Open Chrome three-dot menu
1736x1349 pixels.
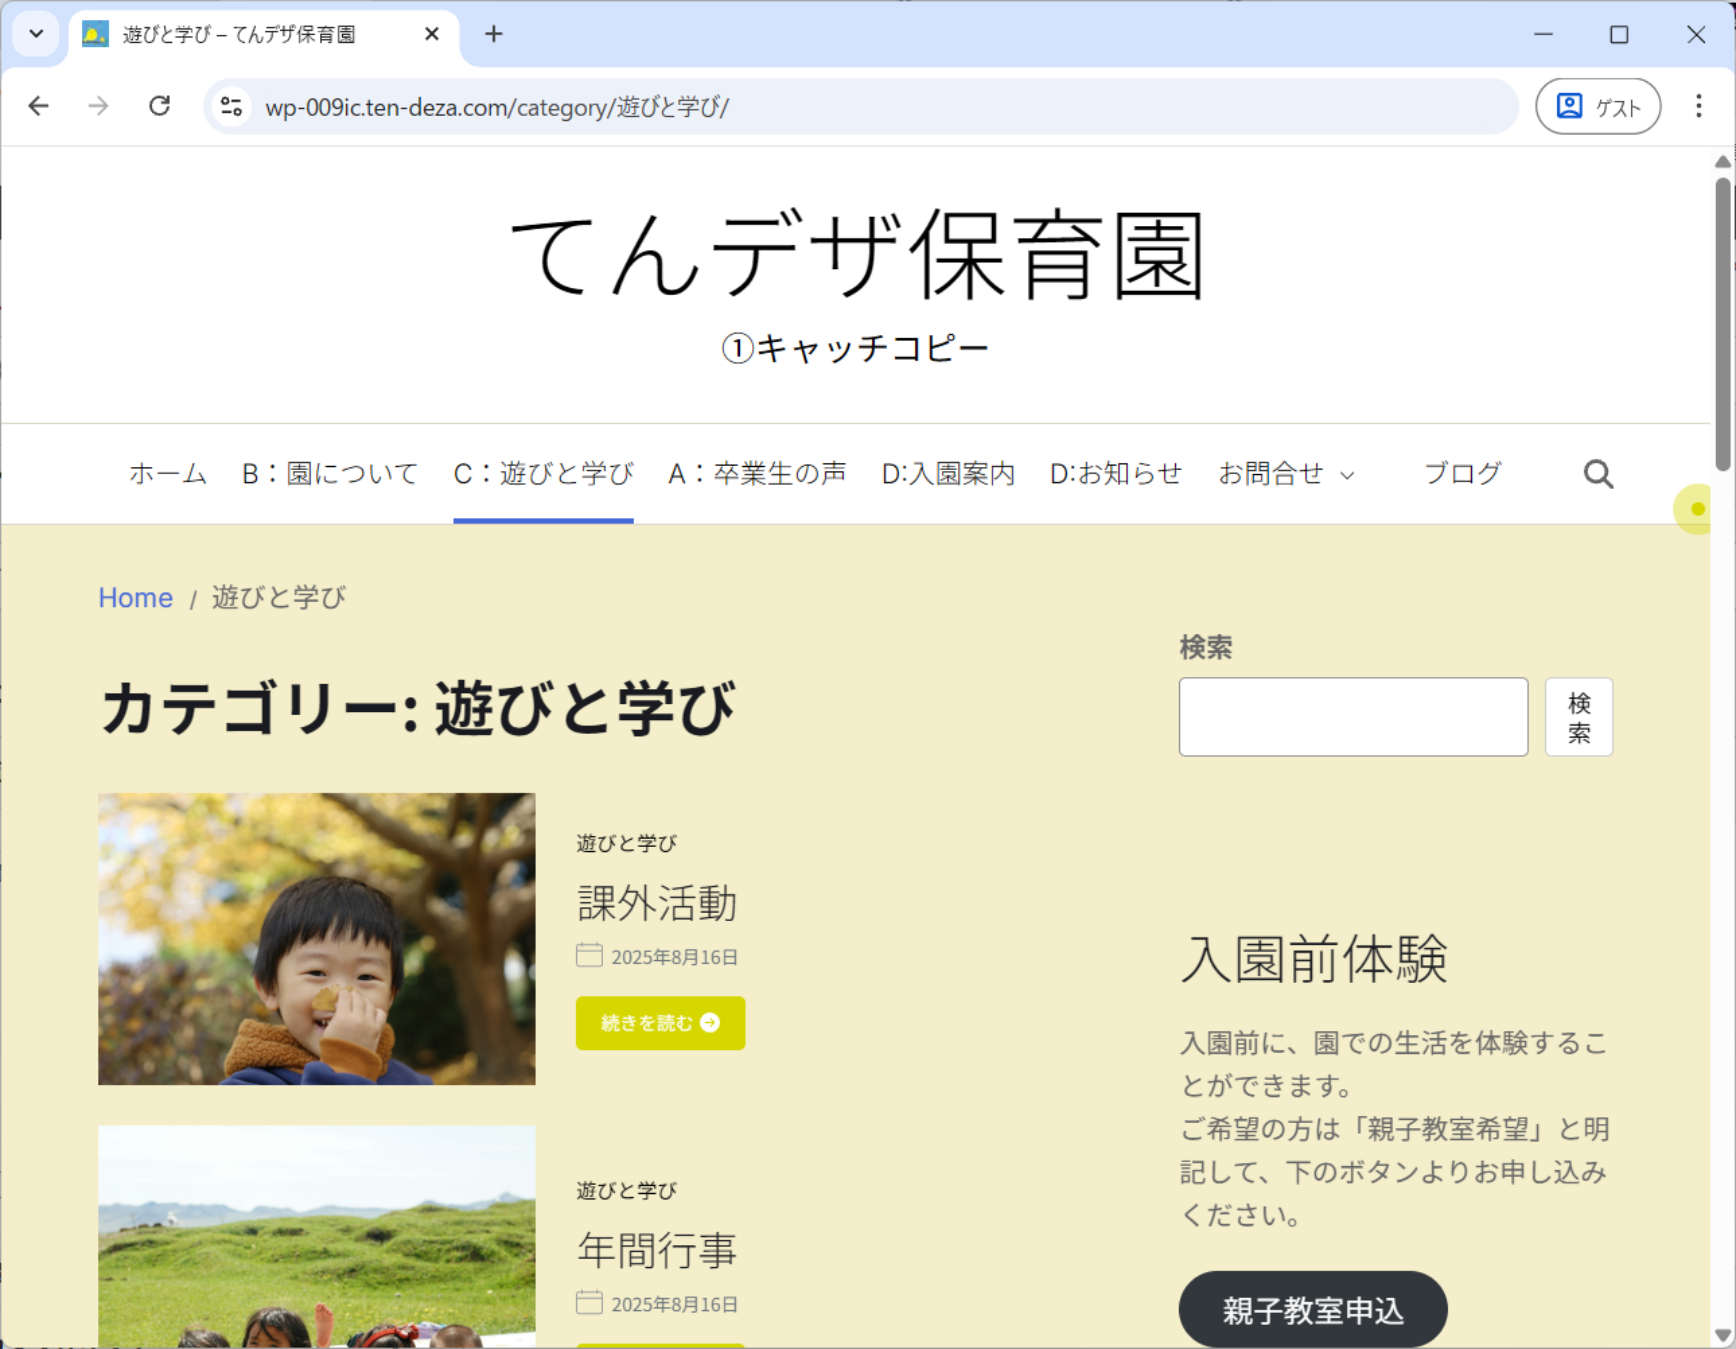pyautogui.click(x=1698, y=106)
